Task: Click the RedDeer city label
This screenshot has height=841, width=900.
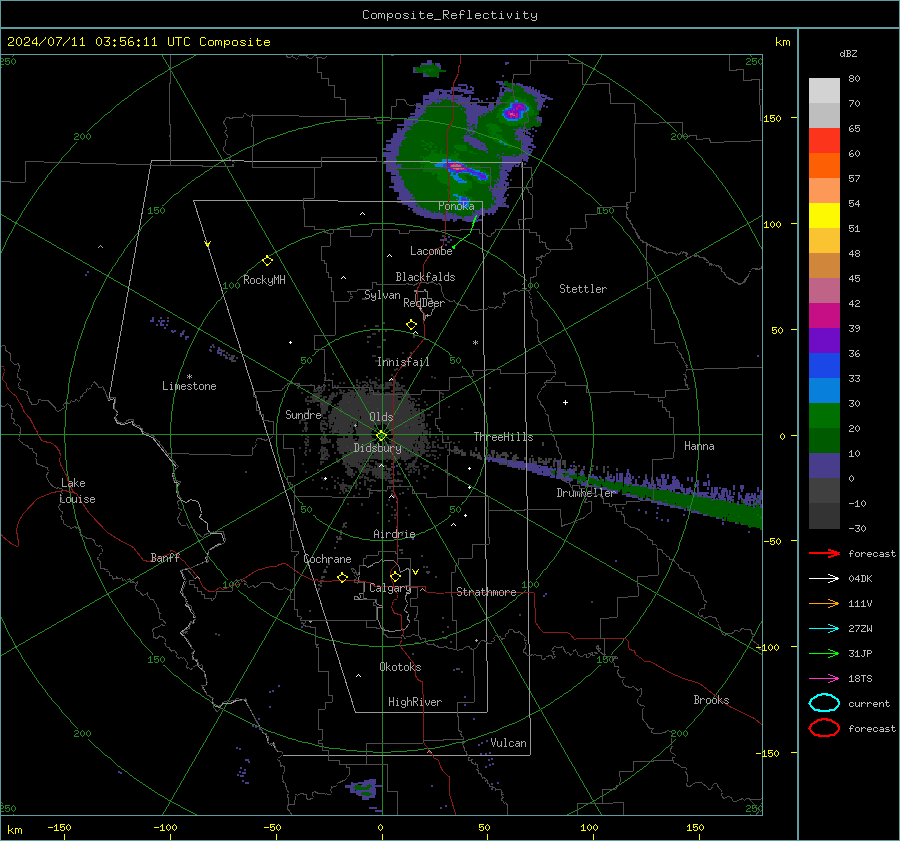Action: pos(424,303)
